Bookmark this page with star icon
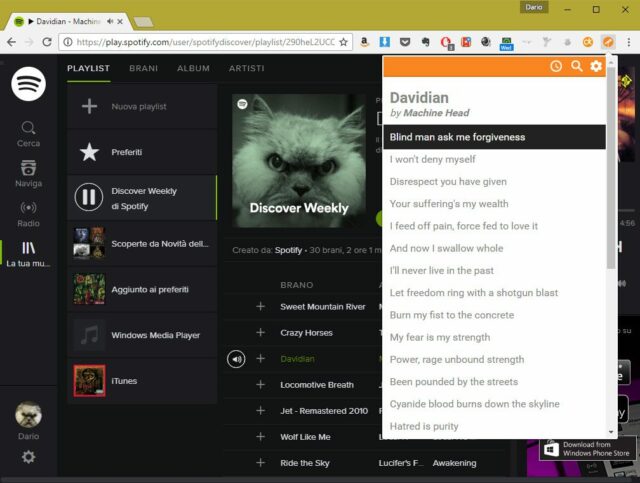This screenshot has height=483, width=640. point(344,42)
